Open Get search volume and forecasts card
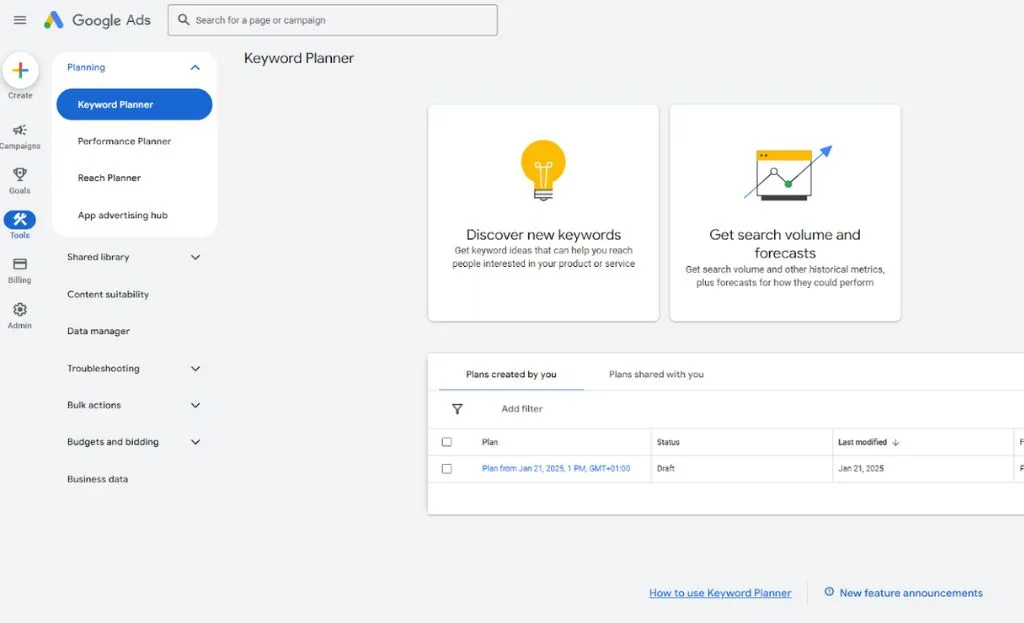 pos(785,213)
